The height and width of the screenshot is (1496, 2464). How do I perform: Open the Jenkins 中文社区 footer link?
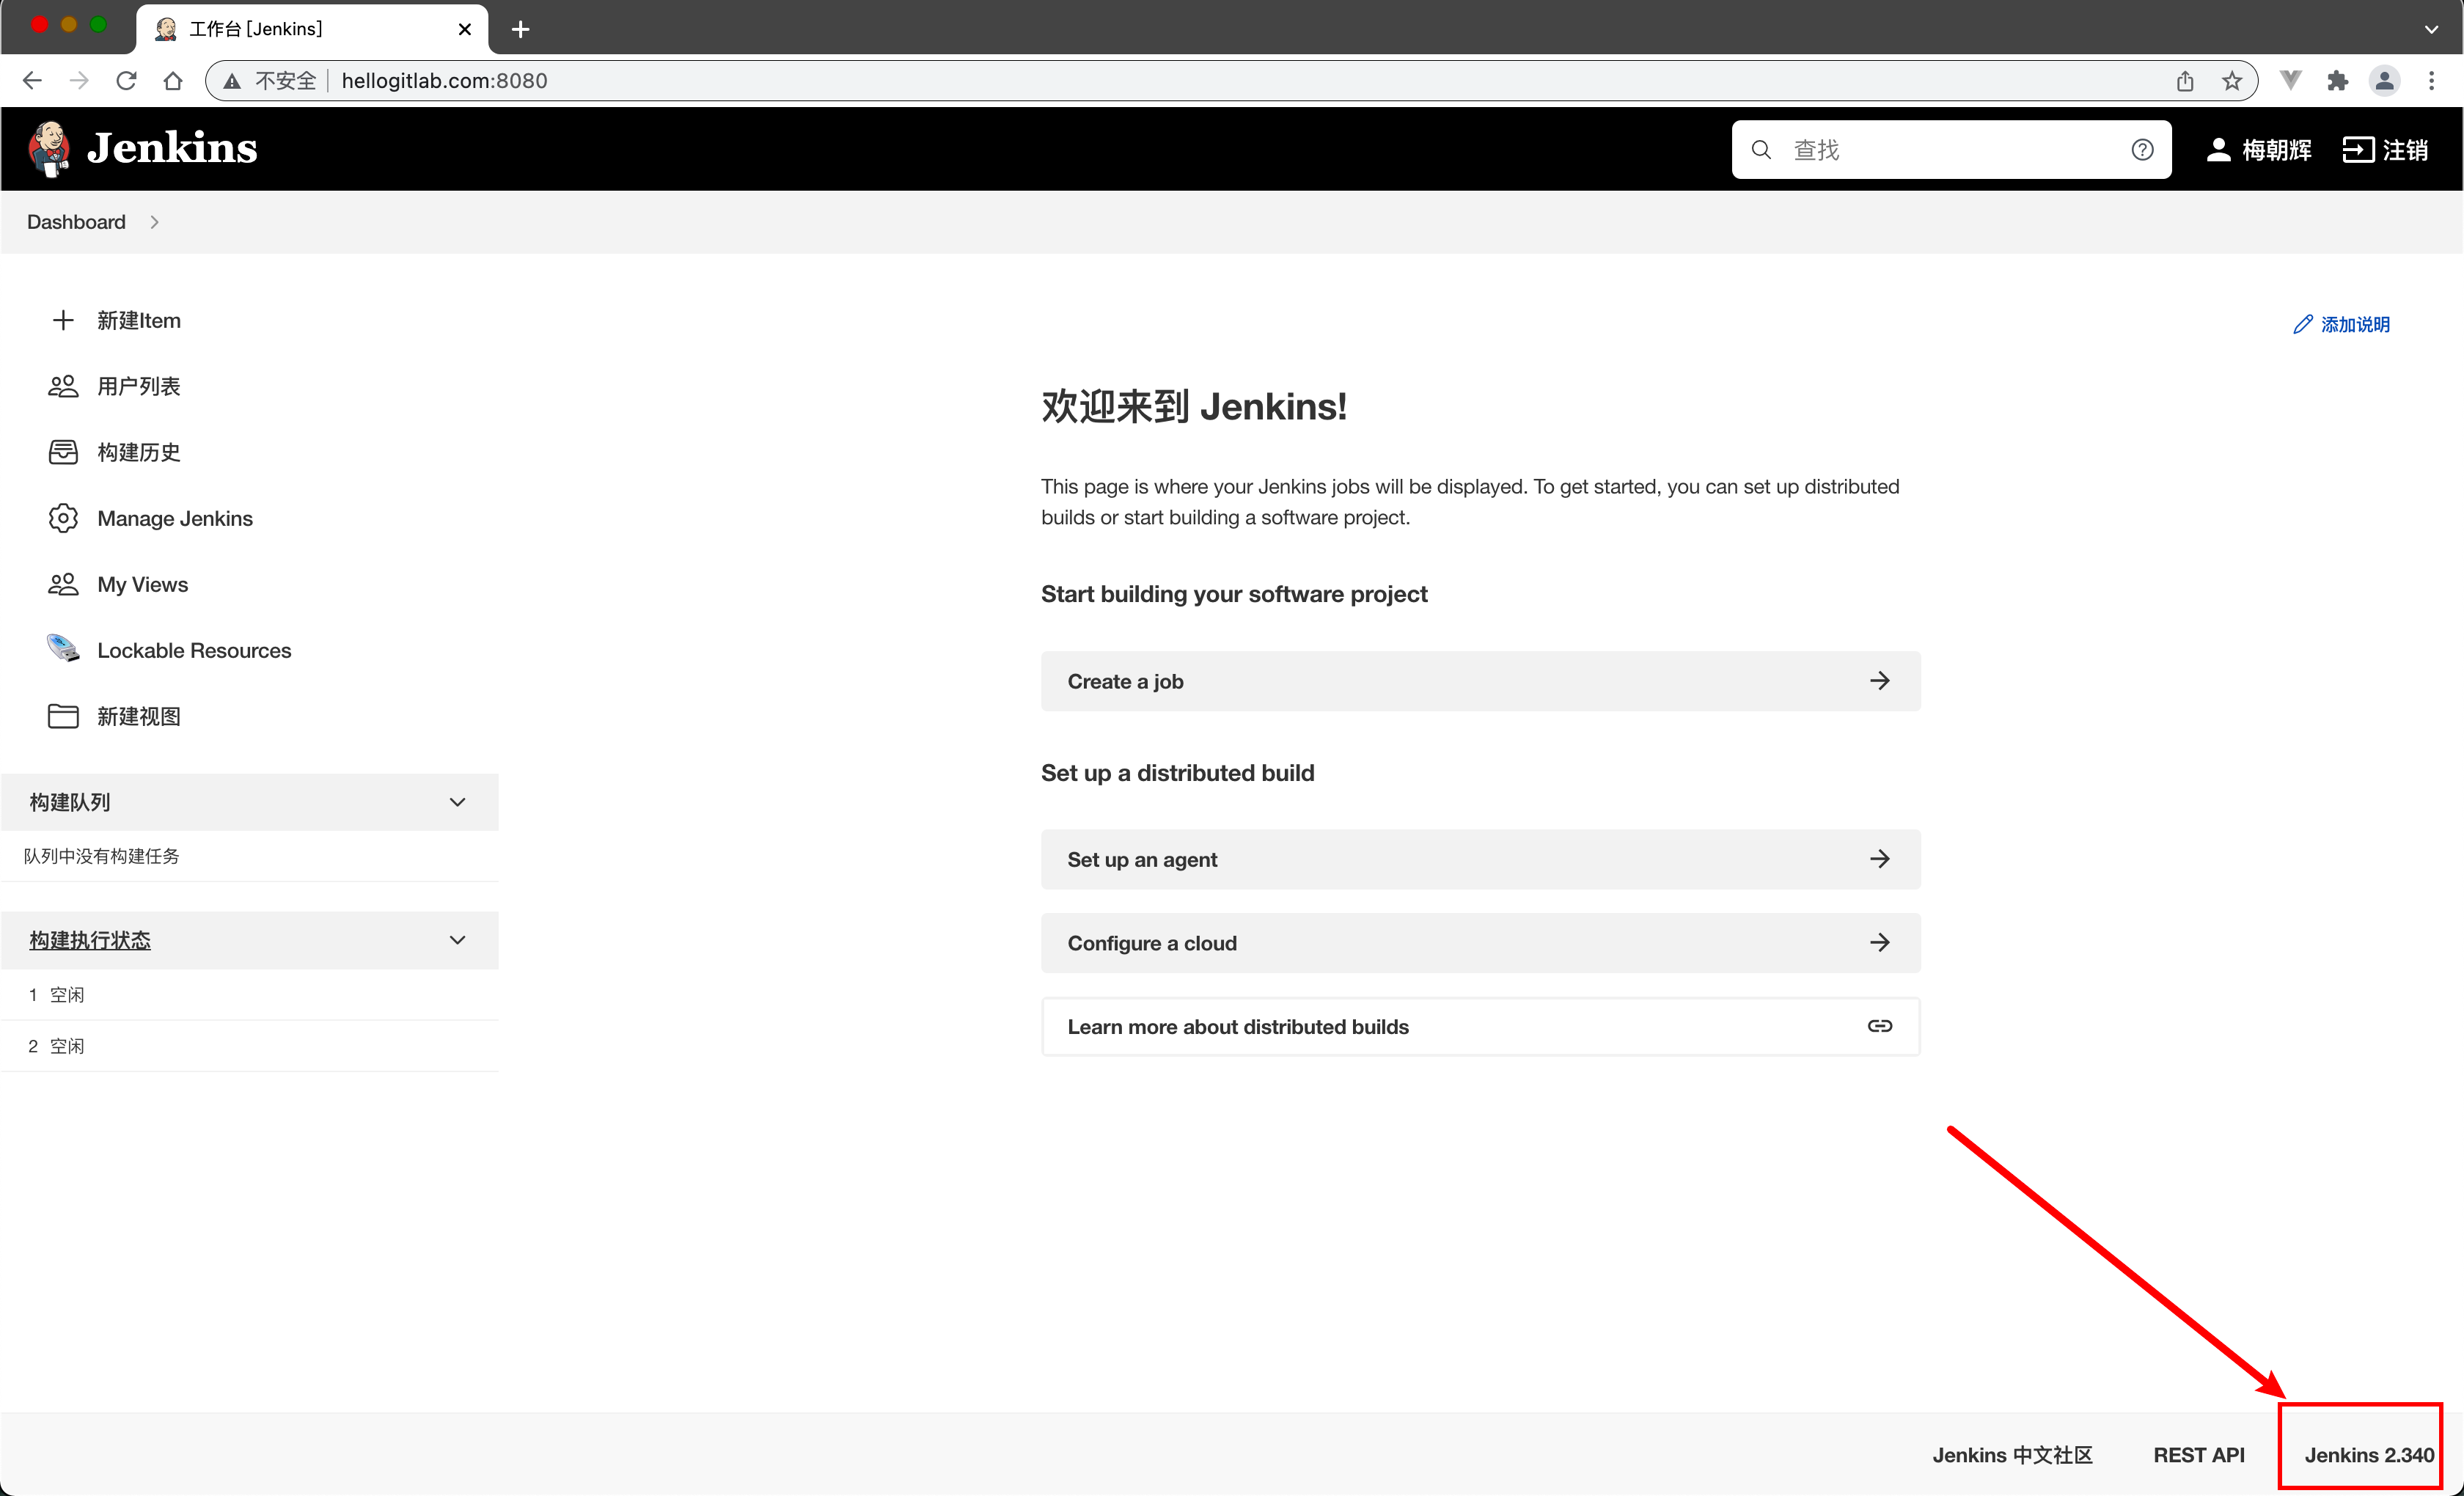point(2012,1455)
